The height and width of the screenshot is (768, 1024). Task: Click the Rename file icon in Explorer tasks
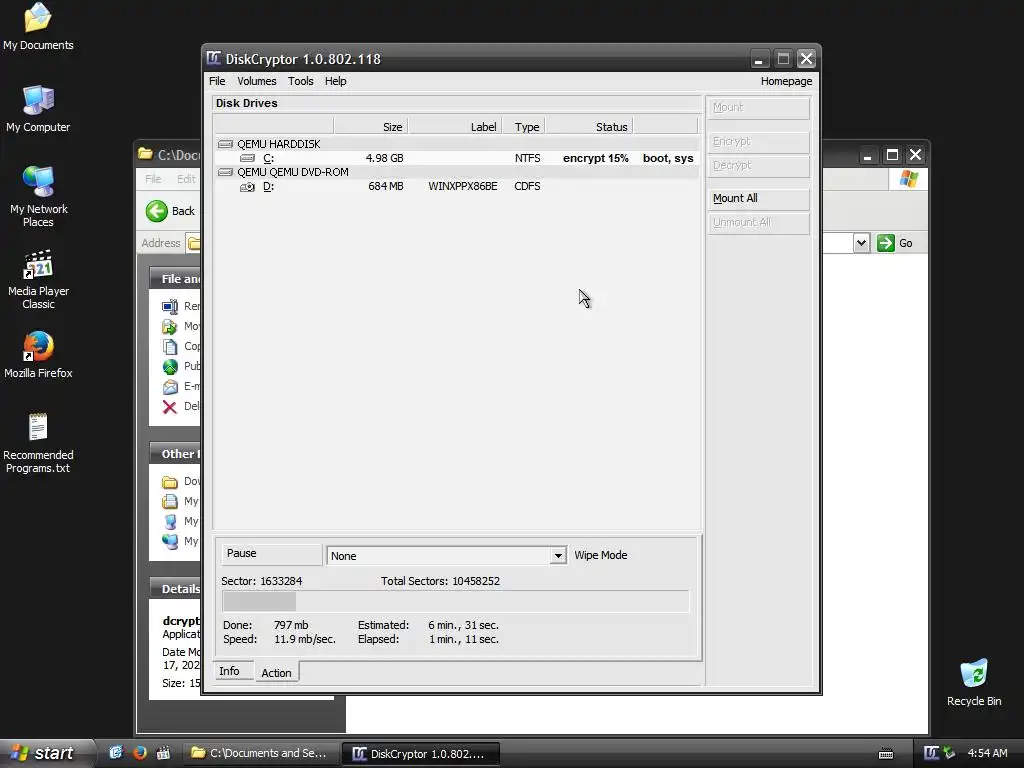click(170, 306)
